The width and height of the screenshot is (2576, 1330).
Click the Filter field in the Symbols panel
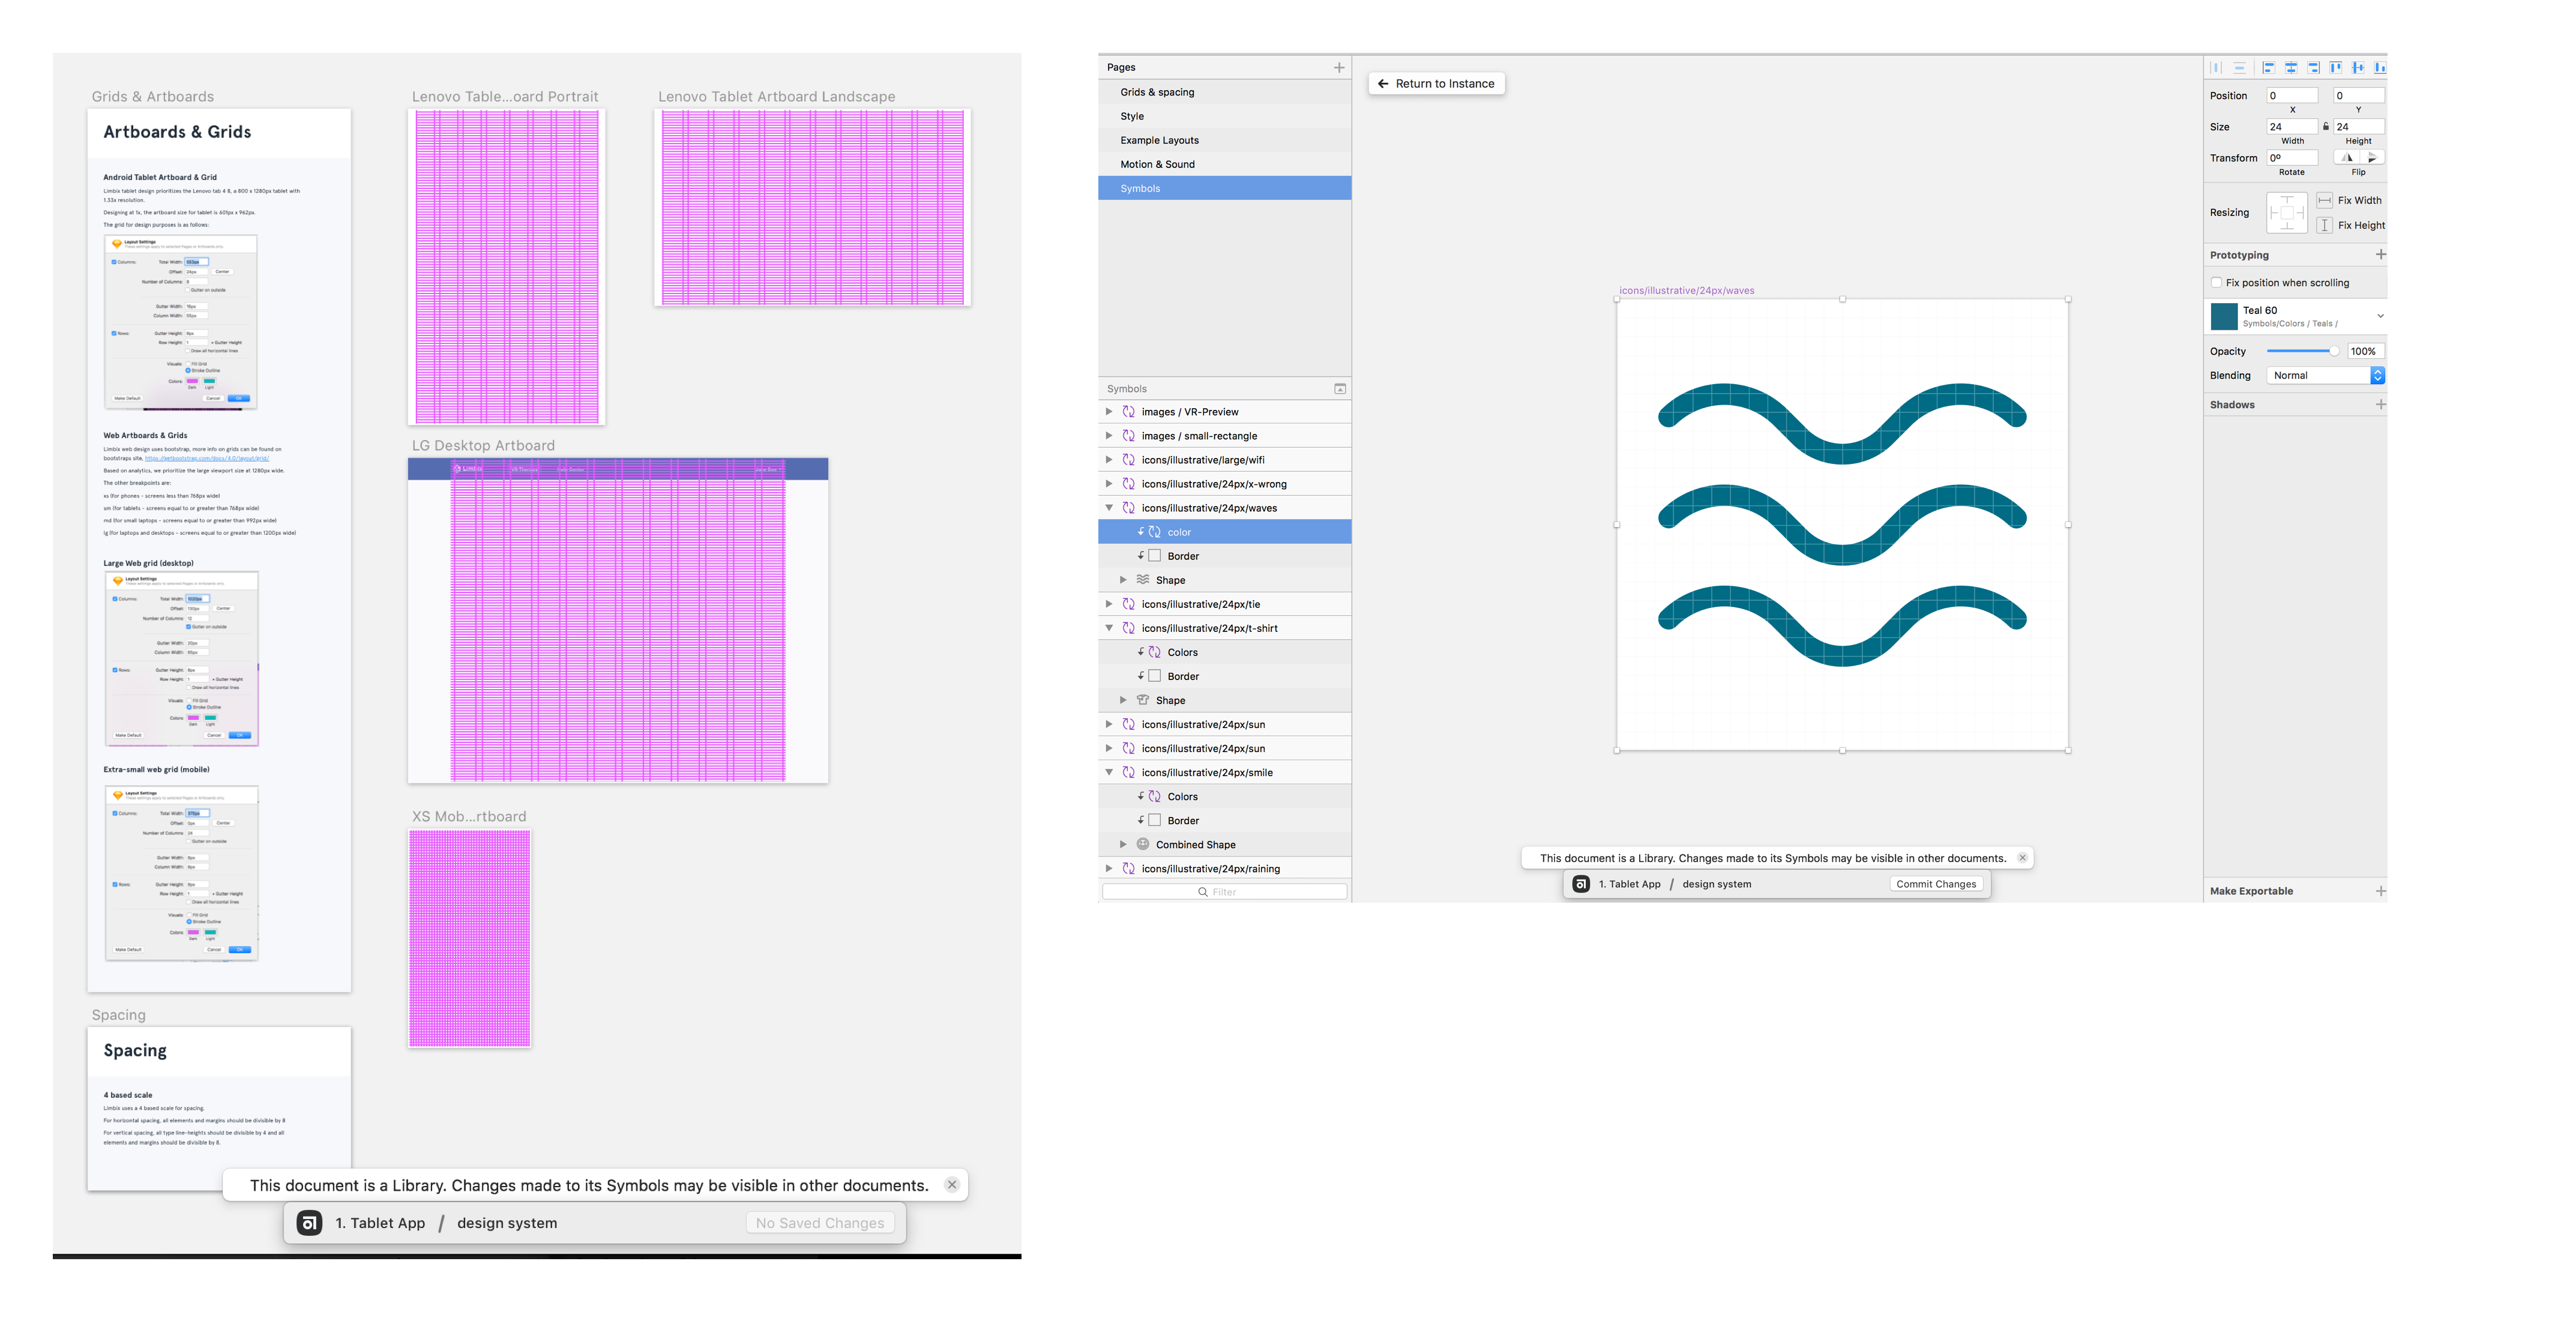click(1225, 891)
